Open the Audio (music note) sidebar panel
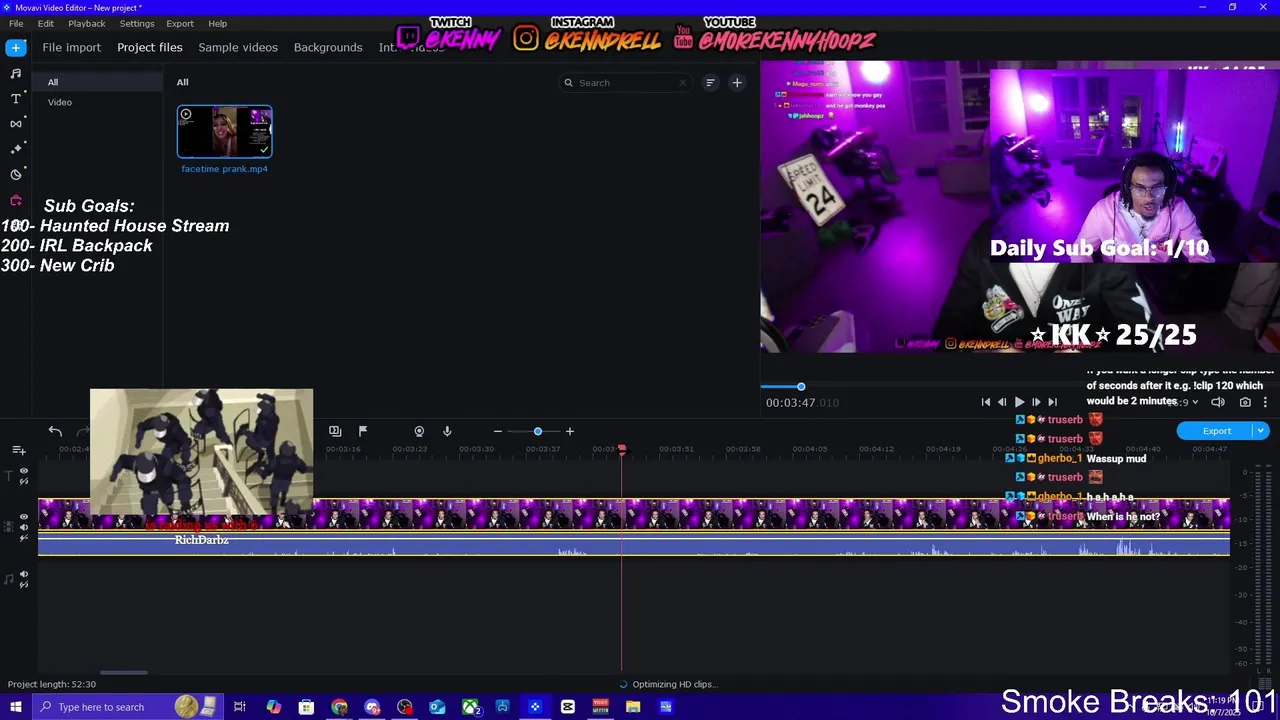 coord(16,73)
